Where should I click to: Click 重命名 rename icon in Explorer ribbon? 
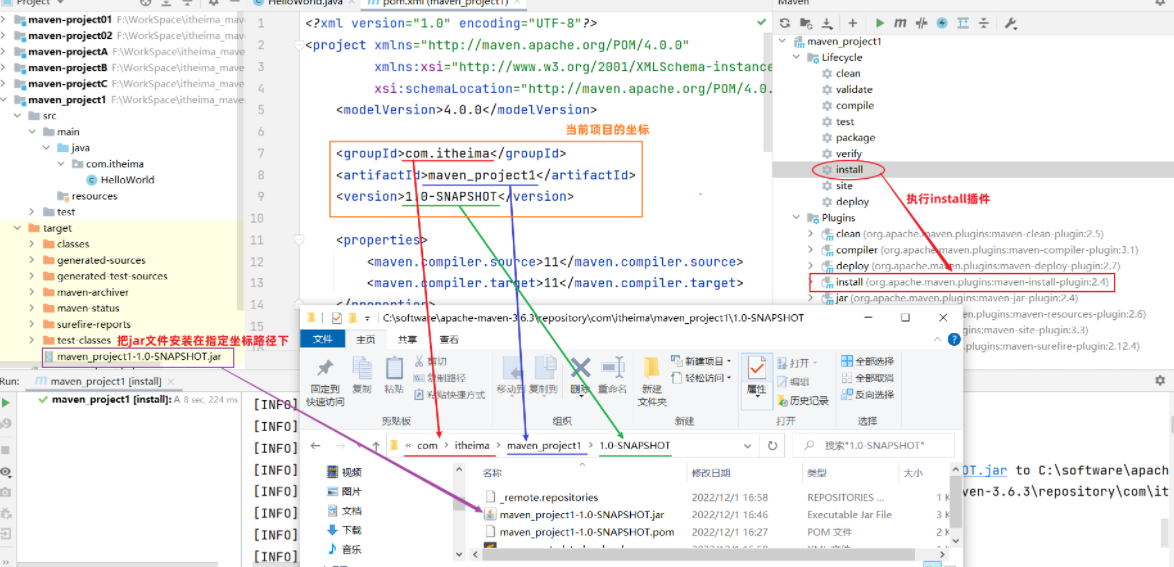point(614,376)
